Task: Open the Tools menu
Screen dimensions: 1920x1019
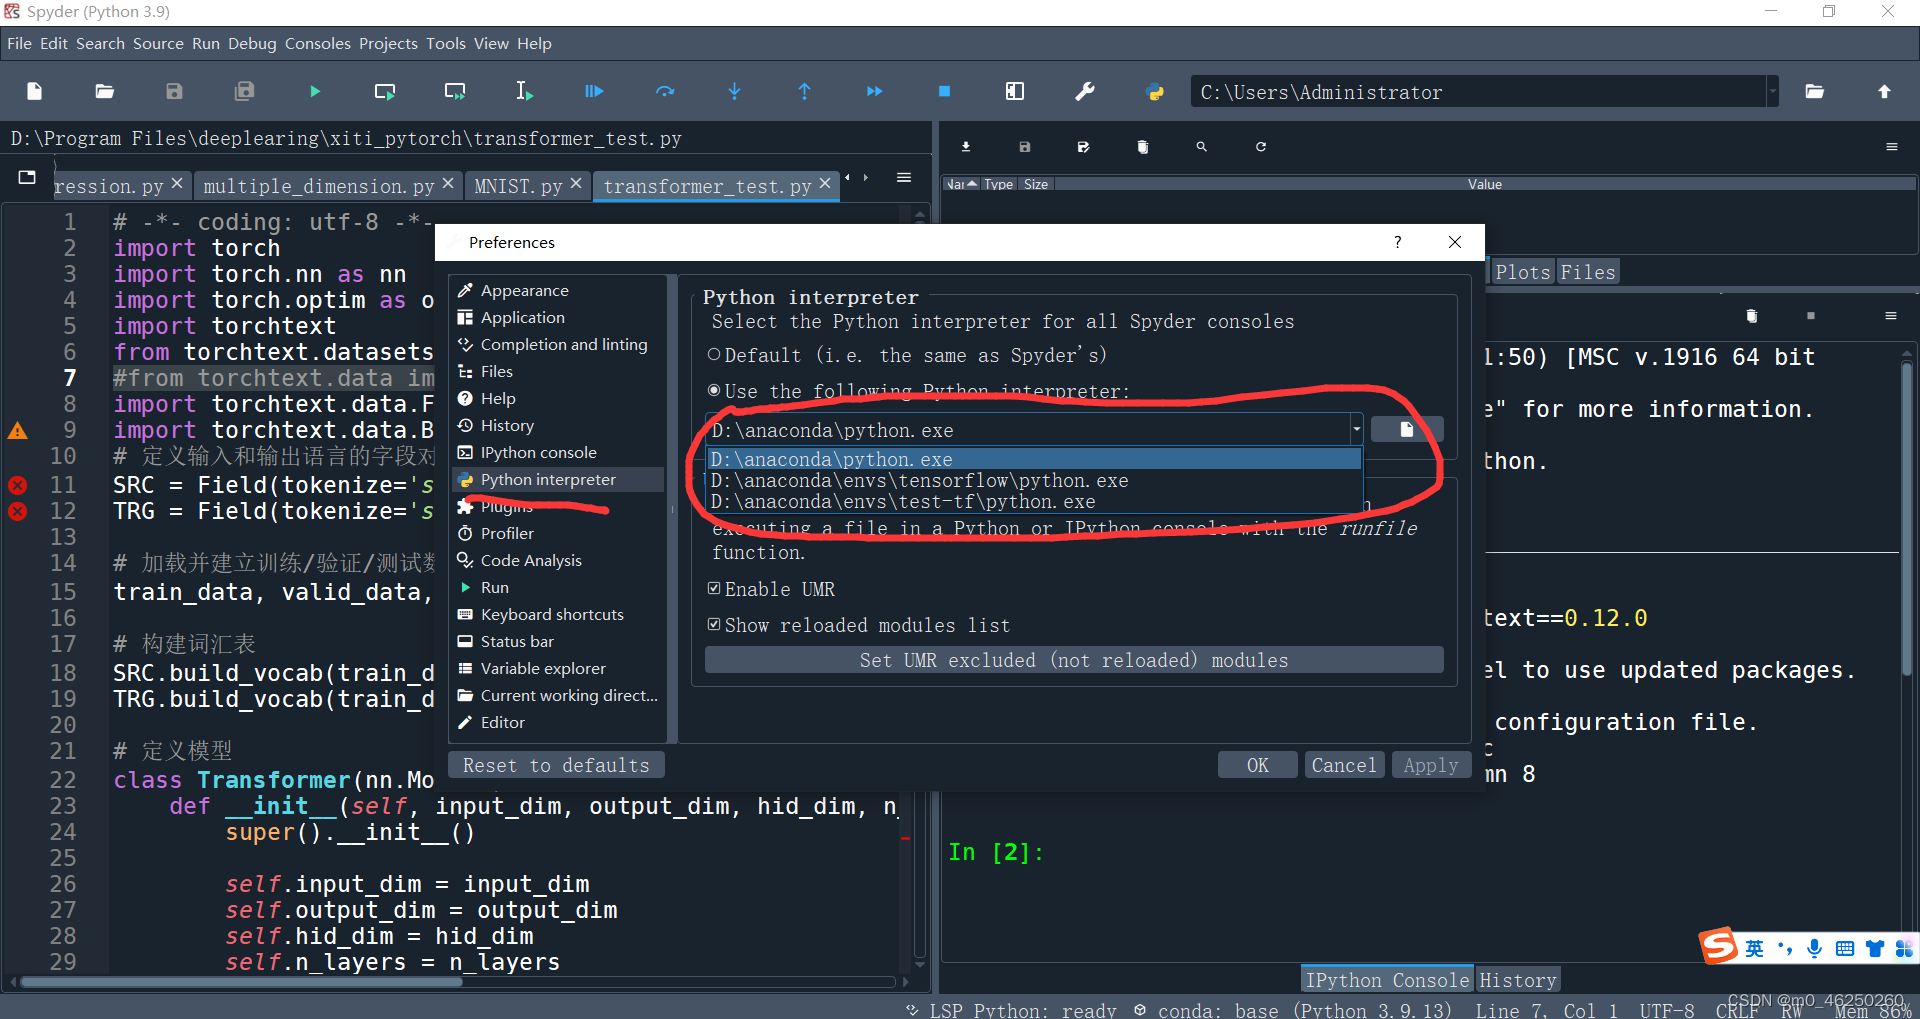Action: 446,43
